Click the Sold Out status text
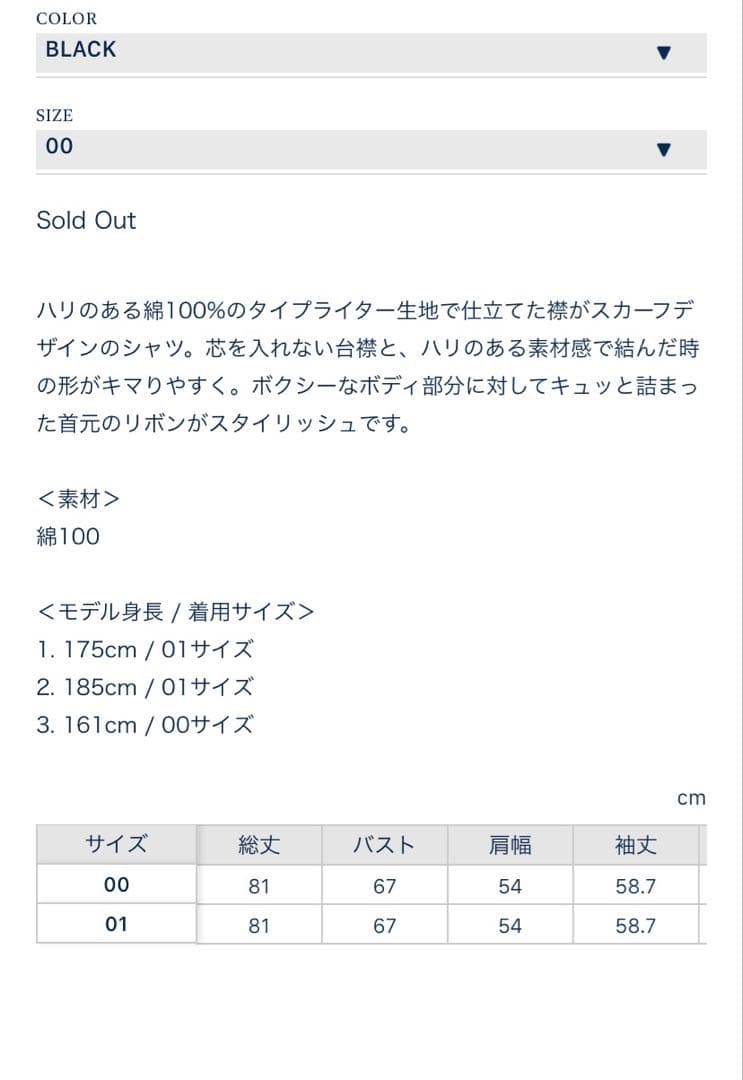The width and height of the screenshot is (743, 1080). coord(86,221)
